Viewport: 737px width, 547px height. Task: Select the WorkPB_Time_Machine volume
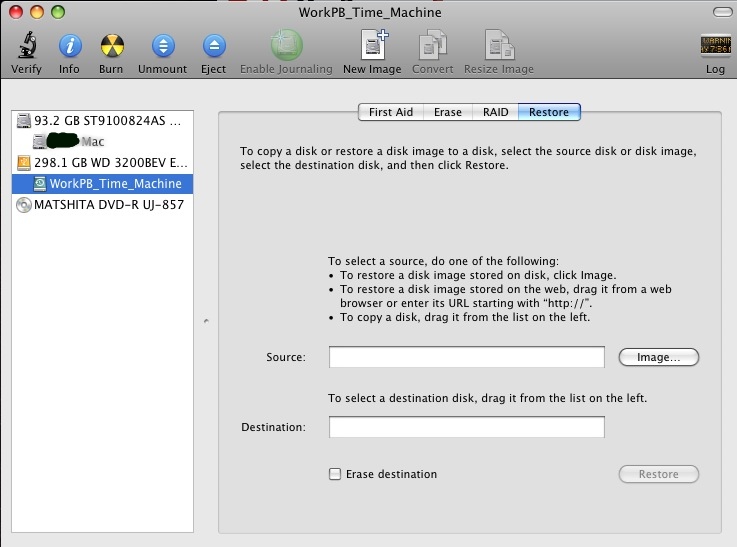(102, 183)
